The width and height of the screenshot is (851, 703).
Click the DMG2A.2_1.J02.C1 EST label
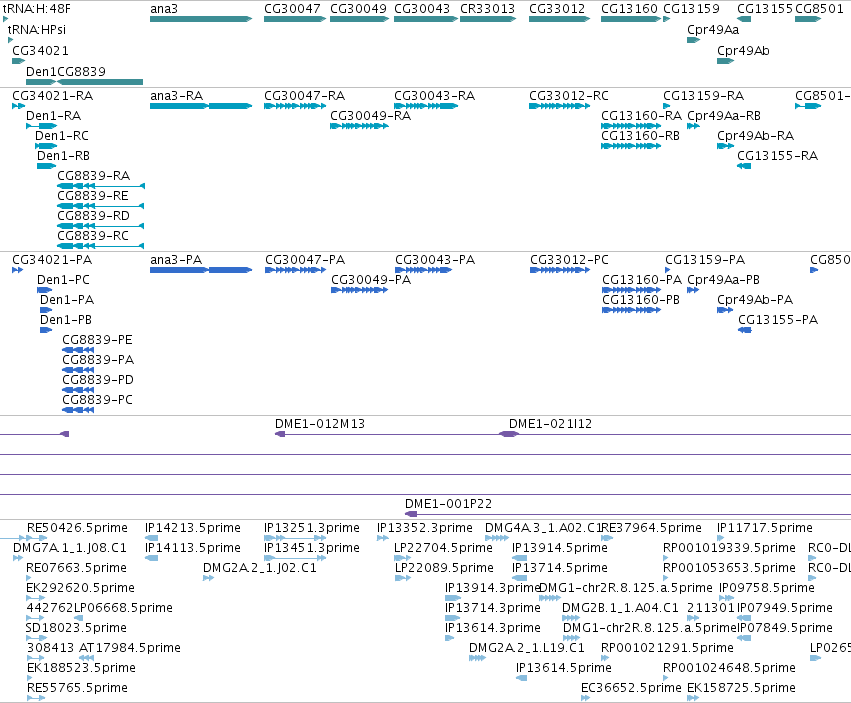259,568
